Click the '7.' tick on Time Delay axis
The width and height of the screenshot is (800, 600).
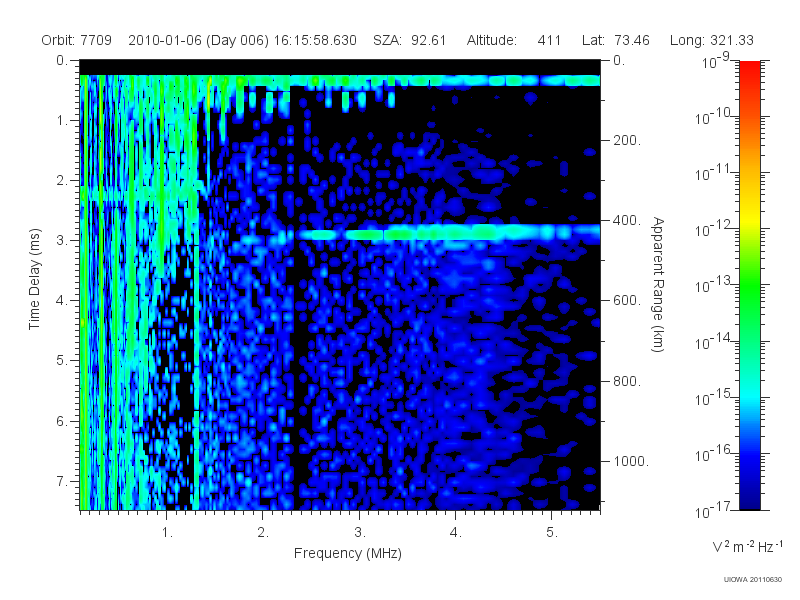(62, 481)
